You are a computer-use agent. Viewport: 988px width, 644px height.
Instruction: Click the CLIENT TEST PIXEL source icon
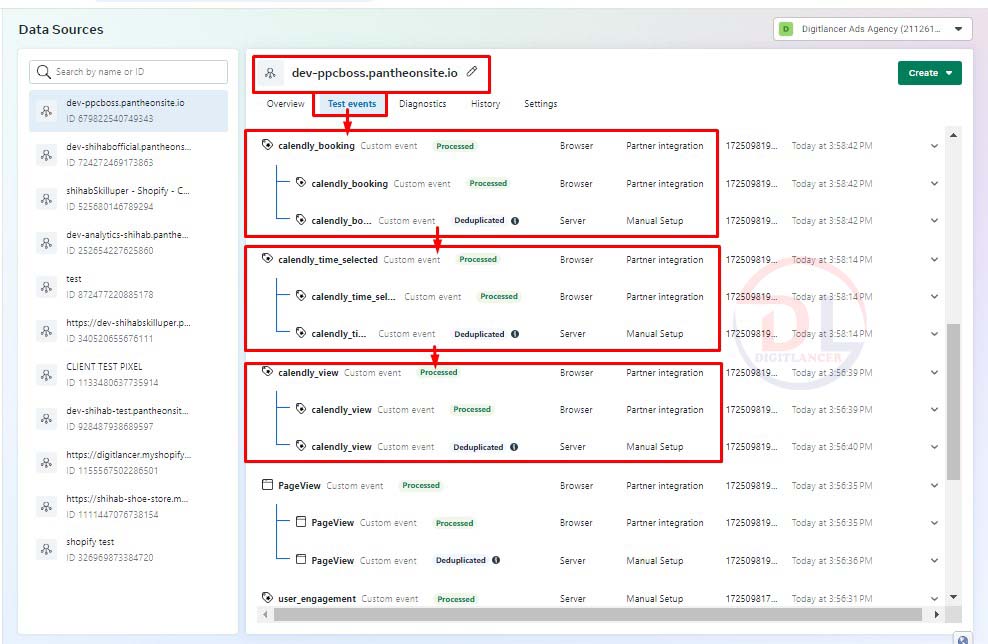coord(46,376)
